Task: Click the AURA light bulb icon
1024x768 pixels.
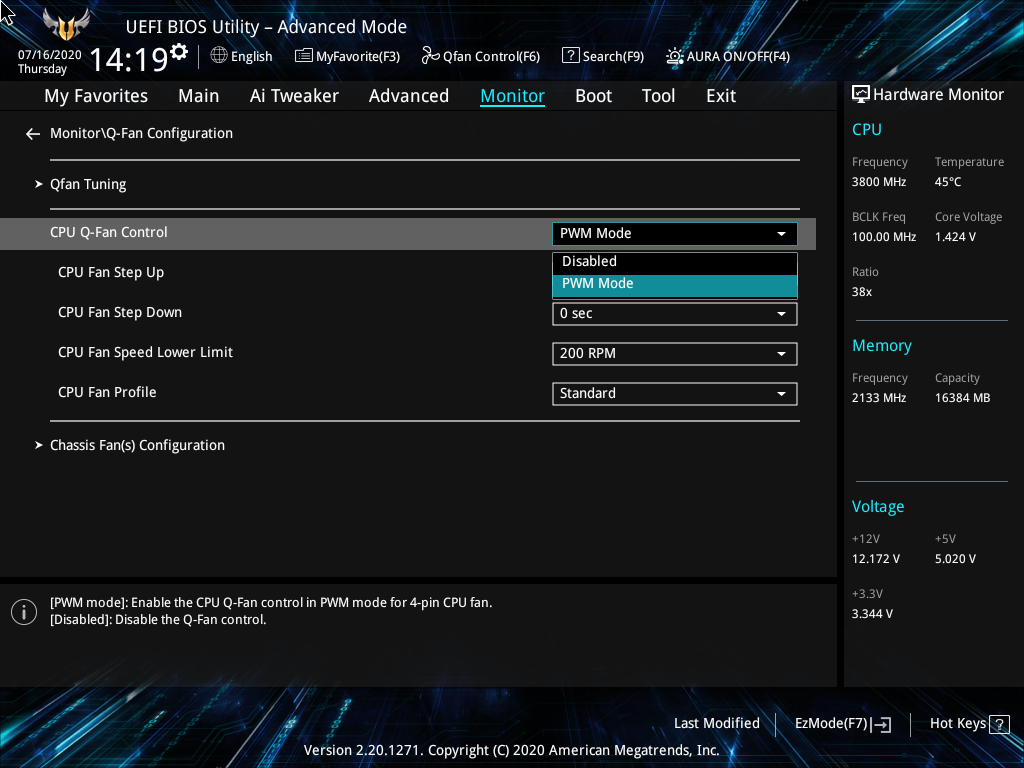Action: 675,56
